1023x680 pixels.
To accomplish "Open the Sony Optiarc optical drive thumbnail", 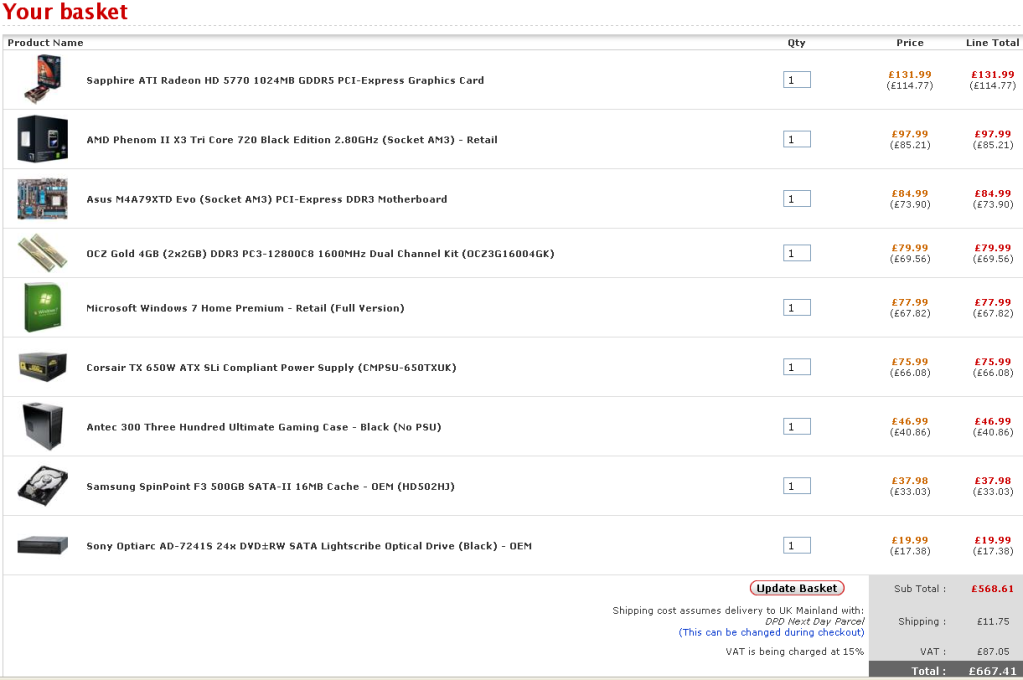I will tap(43, 545).
